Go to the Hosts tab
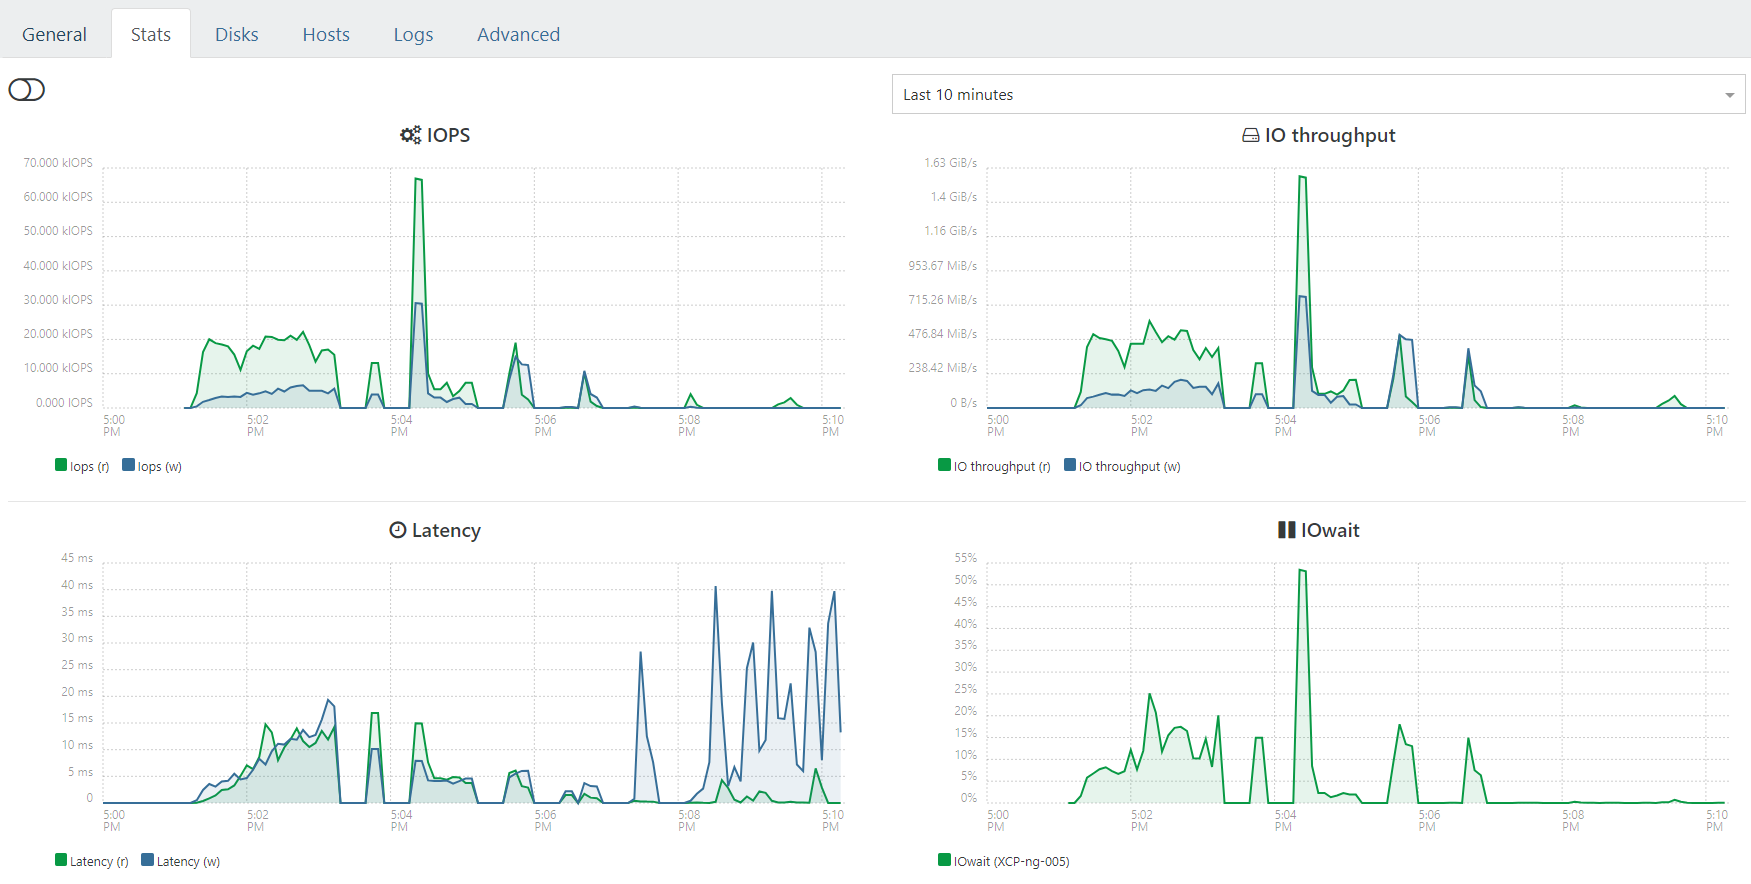Viewport: 1751px width, 884px height. 326,34
